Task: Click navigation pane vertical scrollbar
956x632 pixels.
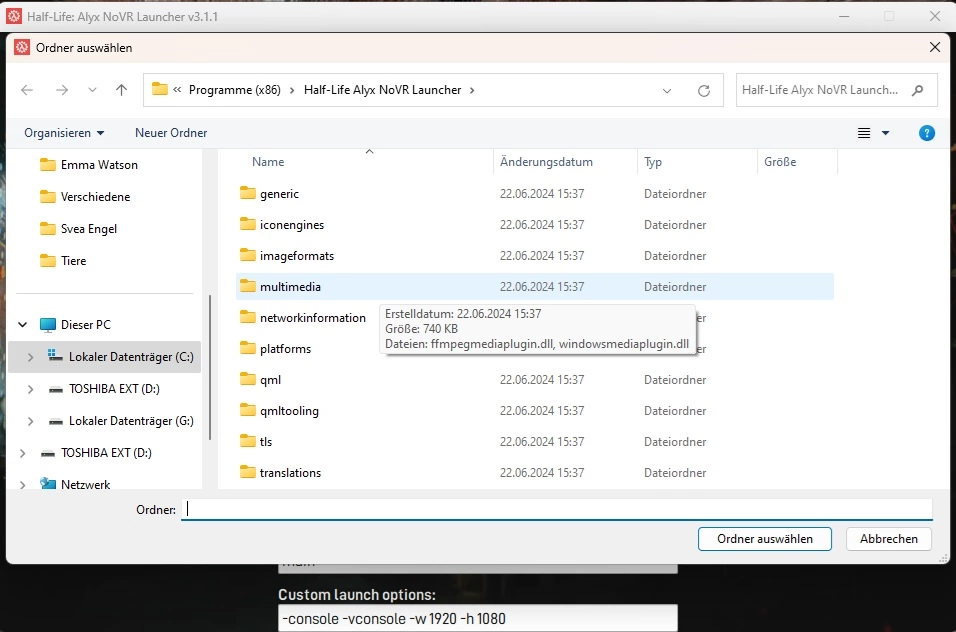Action: [x=210, y=367]
